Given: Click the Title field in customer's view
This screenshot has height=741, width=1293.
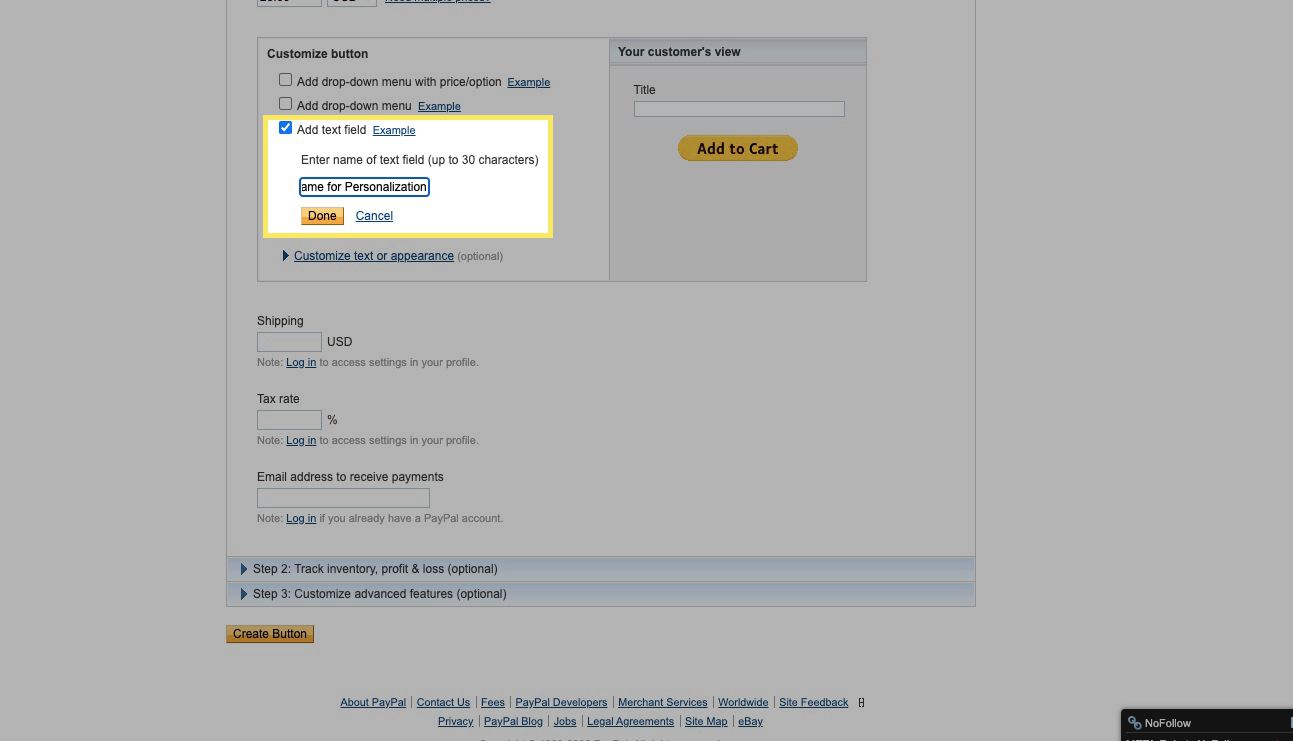Looking at the screenshot, I should 739,109.
